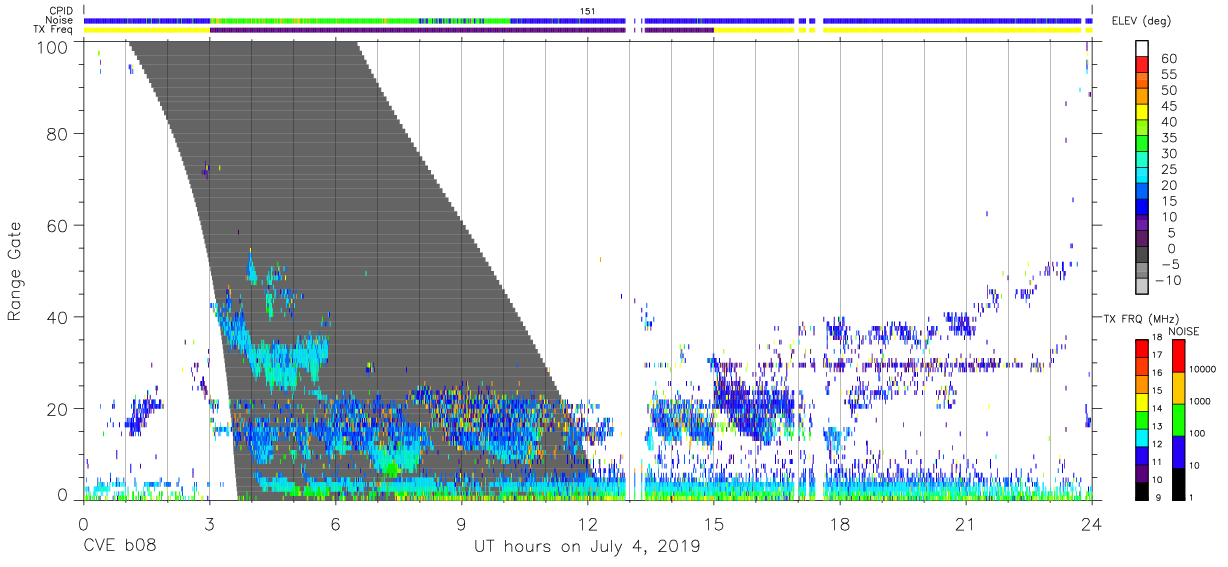Click x-axis hour label 12

point(588,523)
